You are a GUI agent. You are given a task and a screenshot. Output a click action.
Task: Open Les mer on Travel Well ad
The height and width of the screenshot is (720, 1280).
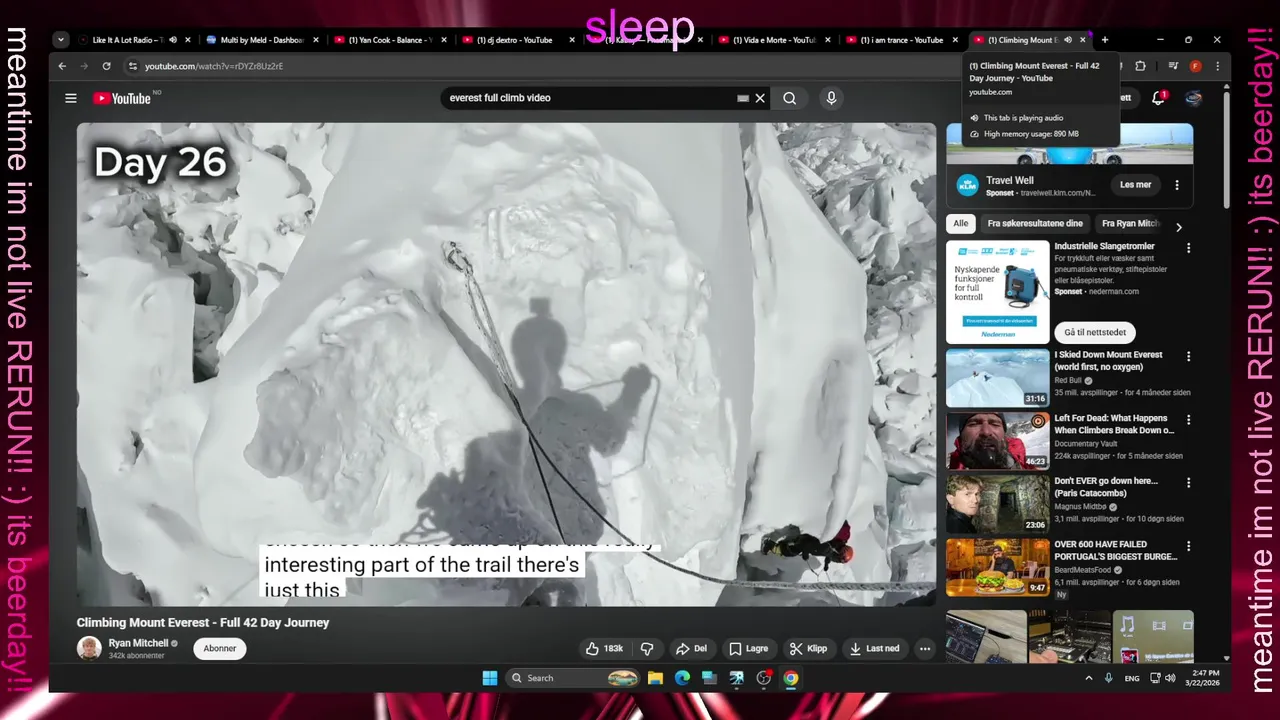click(1135, 185)
